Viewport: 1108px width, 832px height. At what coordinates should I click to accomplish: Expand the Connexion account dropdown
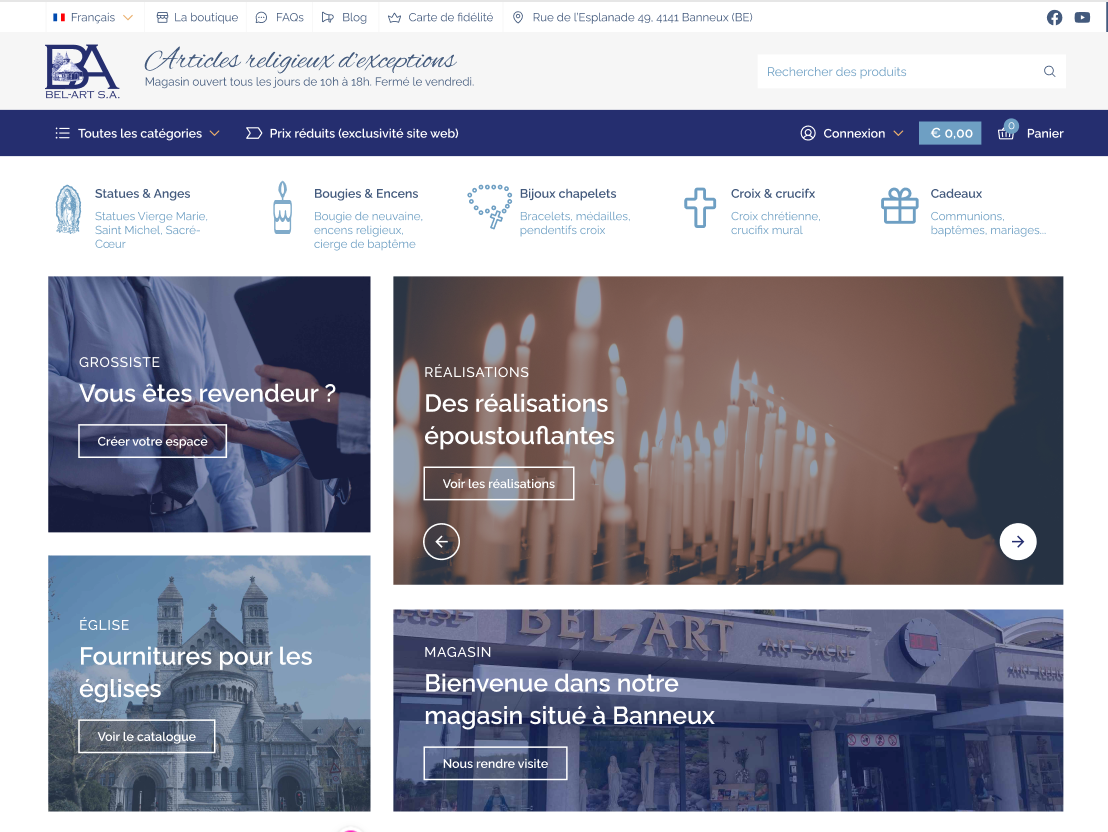pyautogui.click(x=852, y=132)
